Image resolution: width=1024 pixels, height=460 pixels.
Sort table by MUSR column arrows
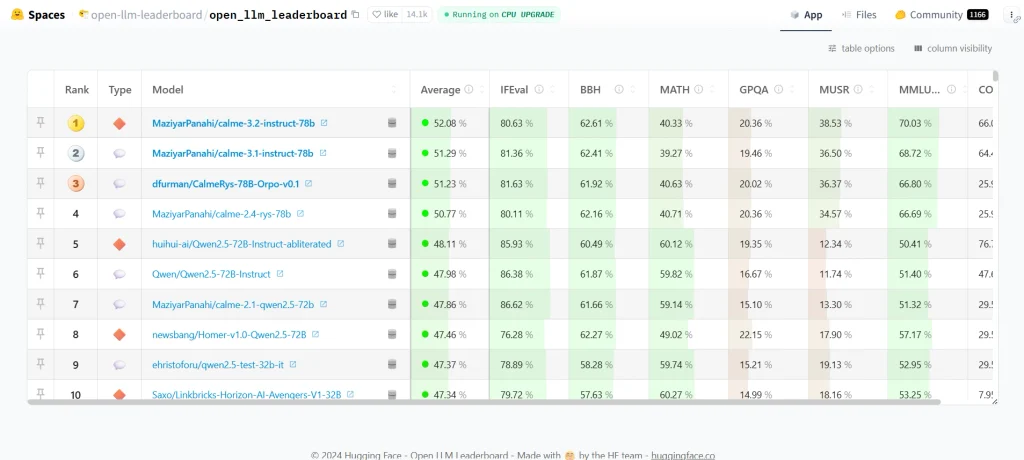click(x=871, y=90)
